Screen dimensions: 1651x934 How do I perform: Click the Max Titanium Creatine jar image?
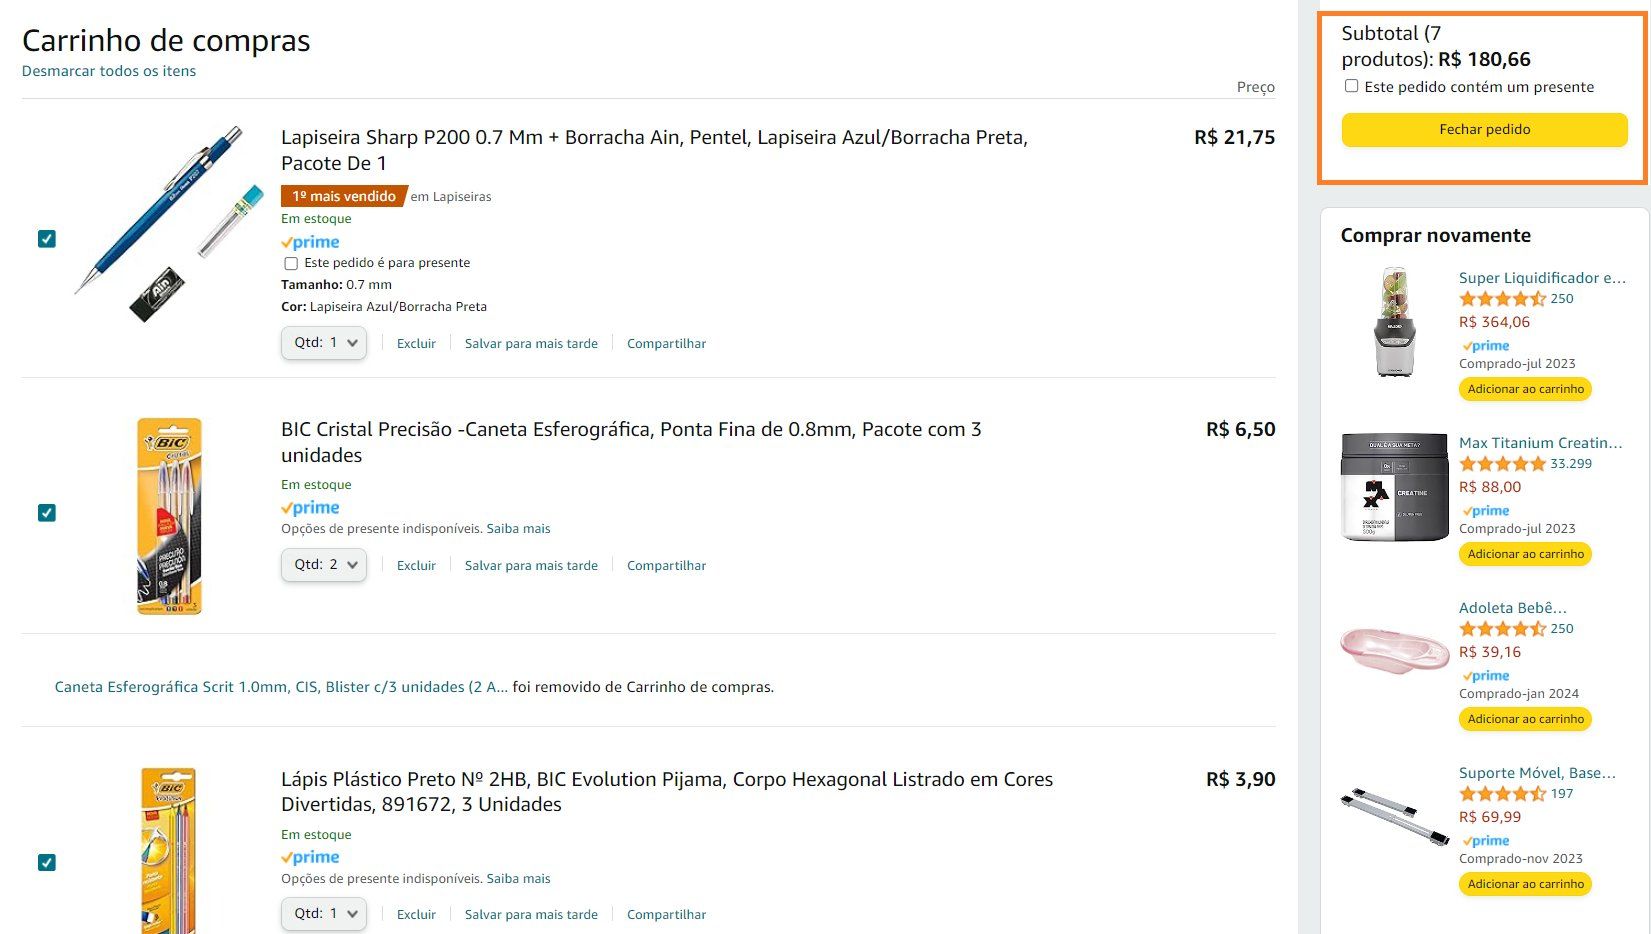1394,487
